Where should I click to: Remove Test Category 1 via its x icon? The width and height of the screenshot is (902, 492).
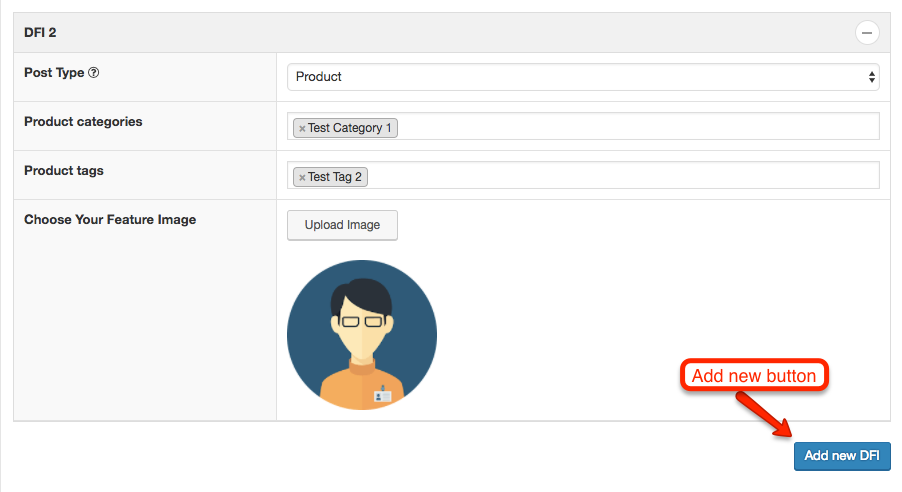302,128
